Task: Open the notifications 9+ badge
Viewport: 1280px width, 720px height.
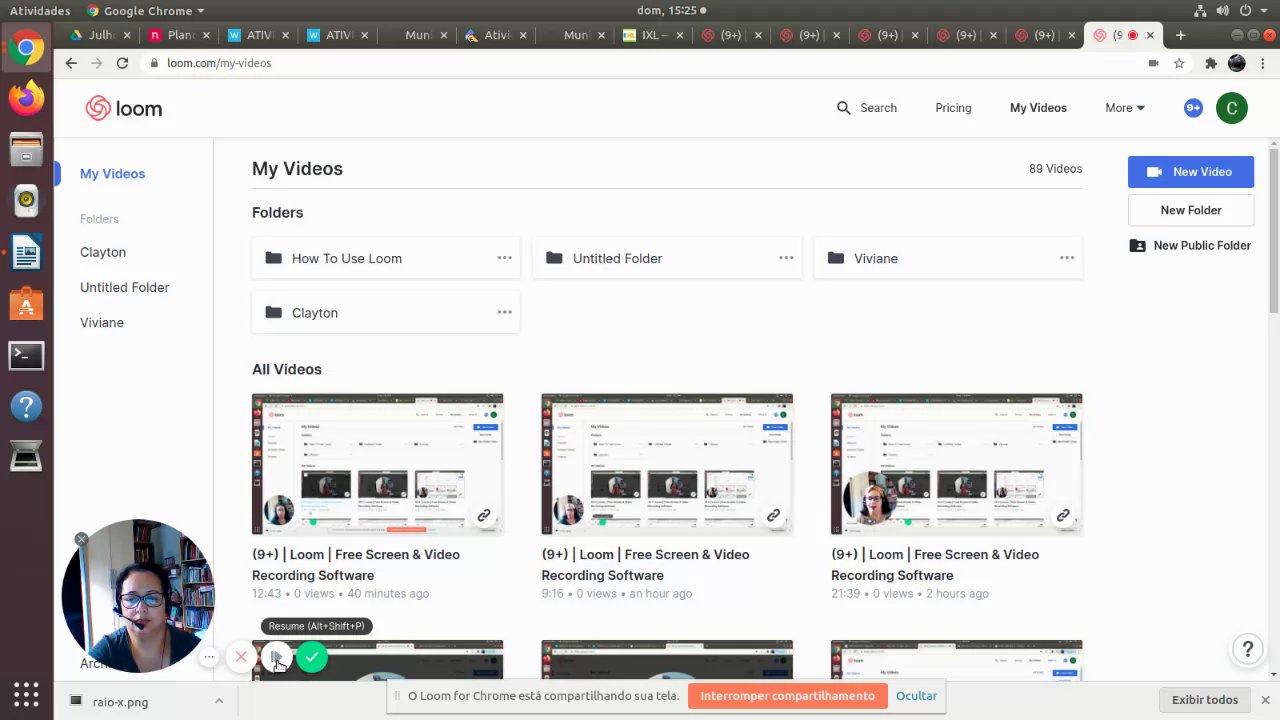Action: pos(1193,108)
